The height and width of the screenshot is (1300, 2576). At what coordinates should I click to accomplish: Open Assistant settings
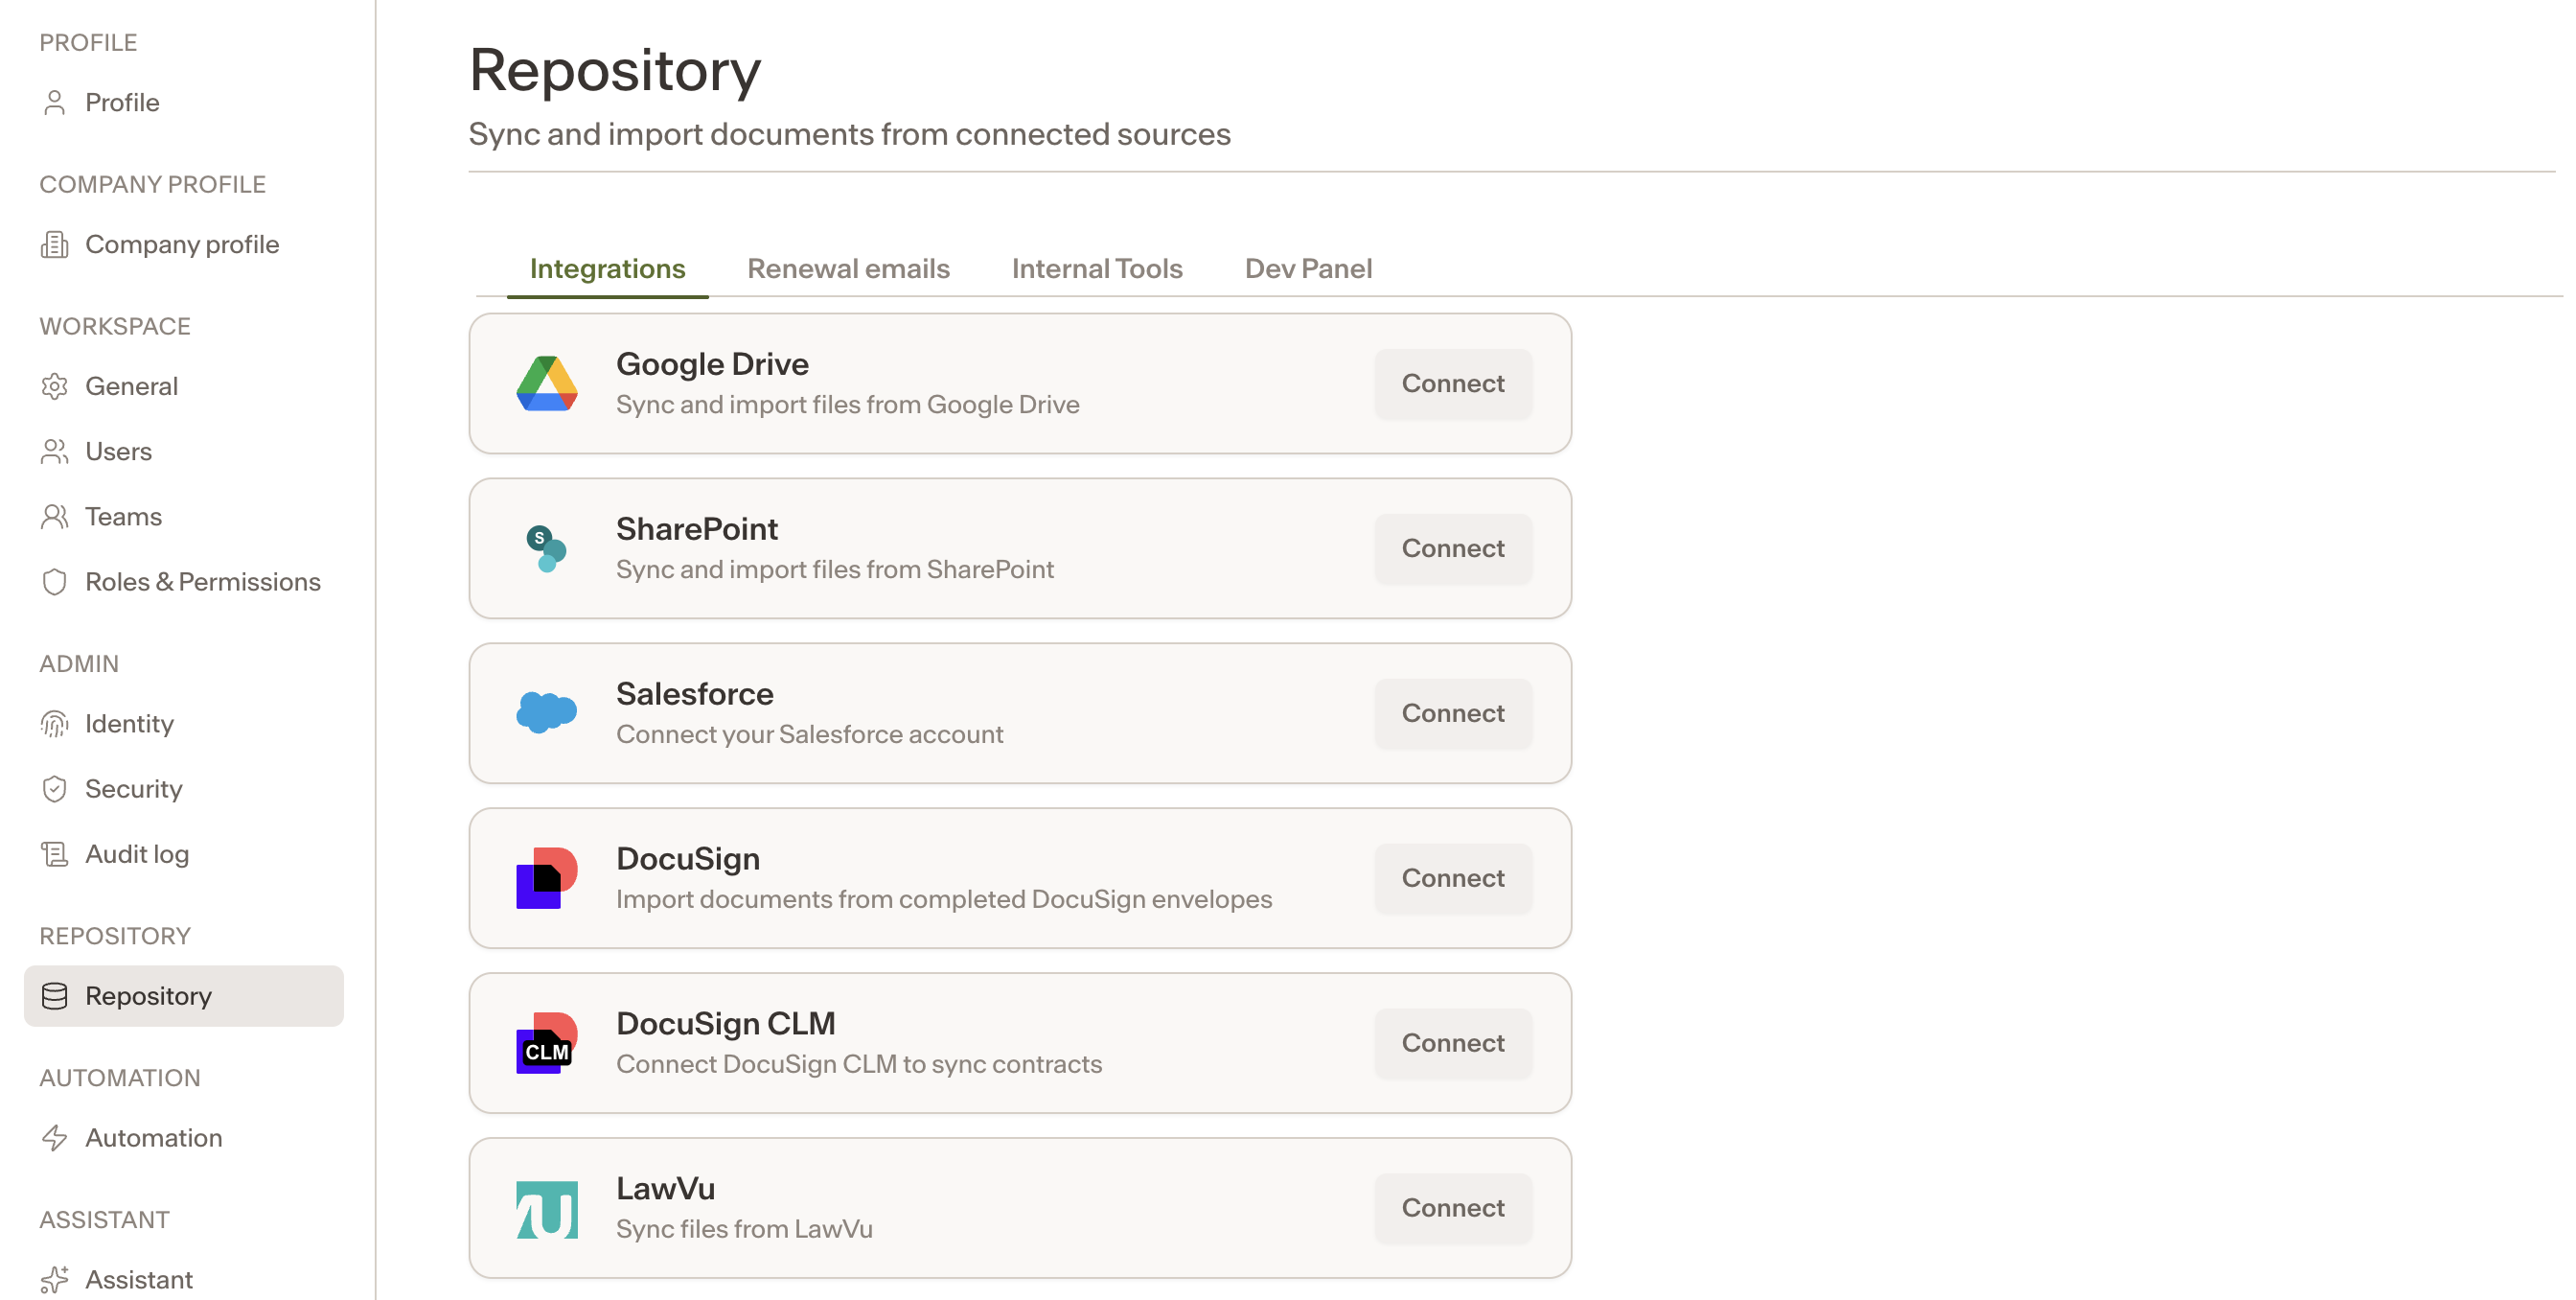coord(184,1280)
